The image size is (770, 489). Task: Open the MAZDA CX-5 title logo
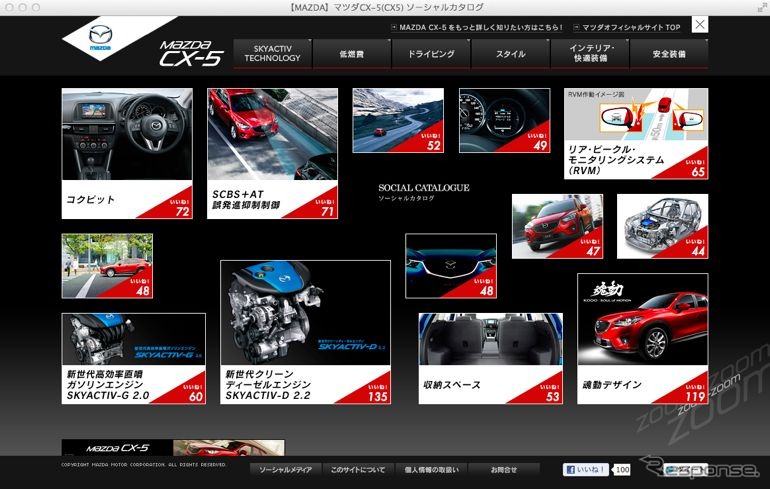point(191,54)
